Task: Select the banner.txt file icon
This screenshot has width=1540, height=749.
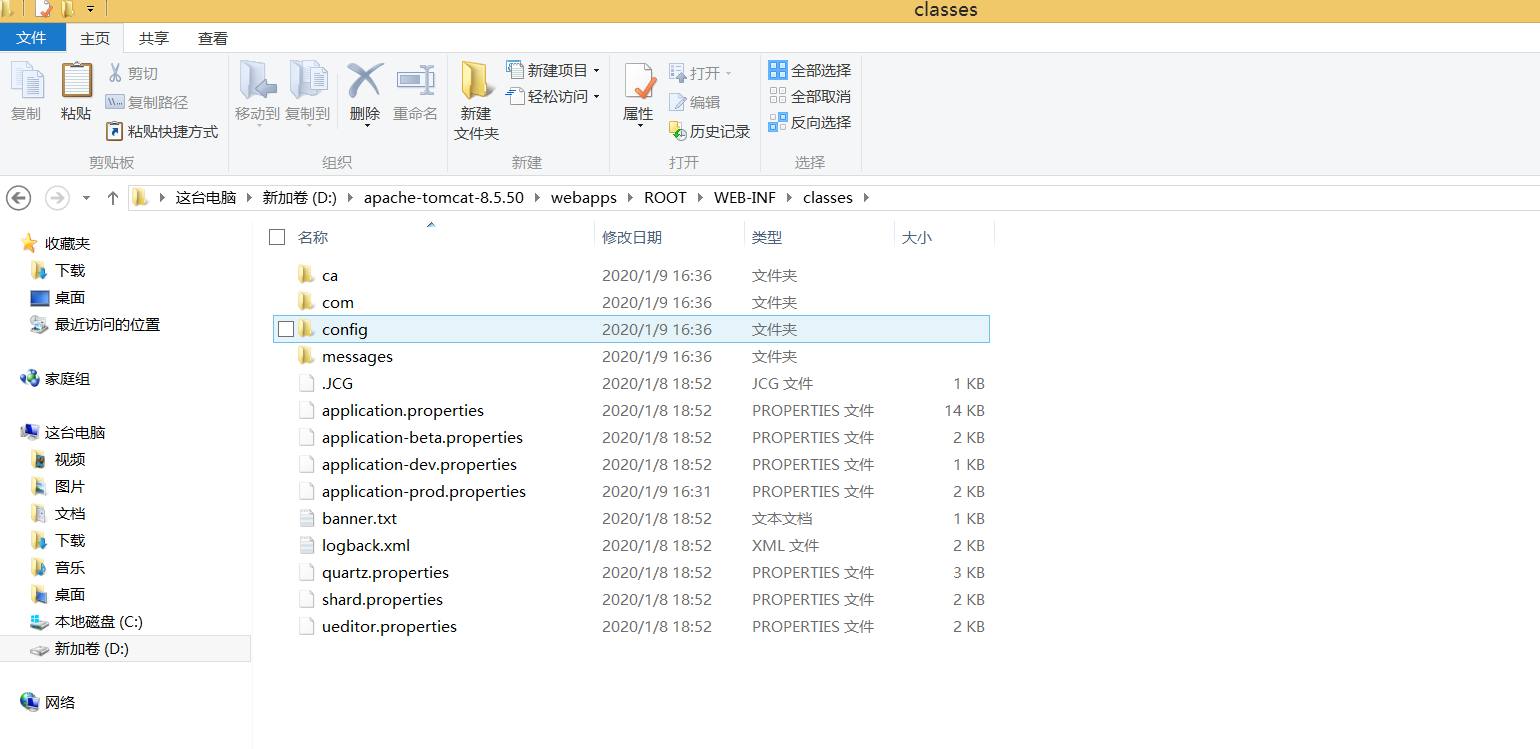Action: point(306,518)
